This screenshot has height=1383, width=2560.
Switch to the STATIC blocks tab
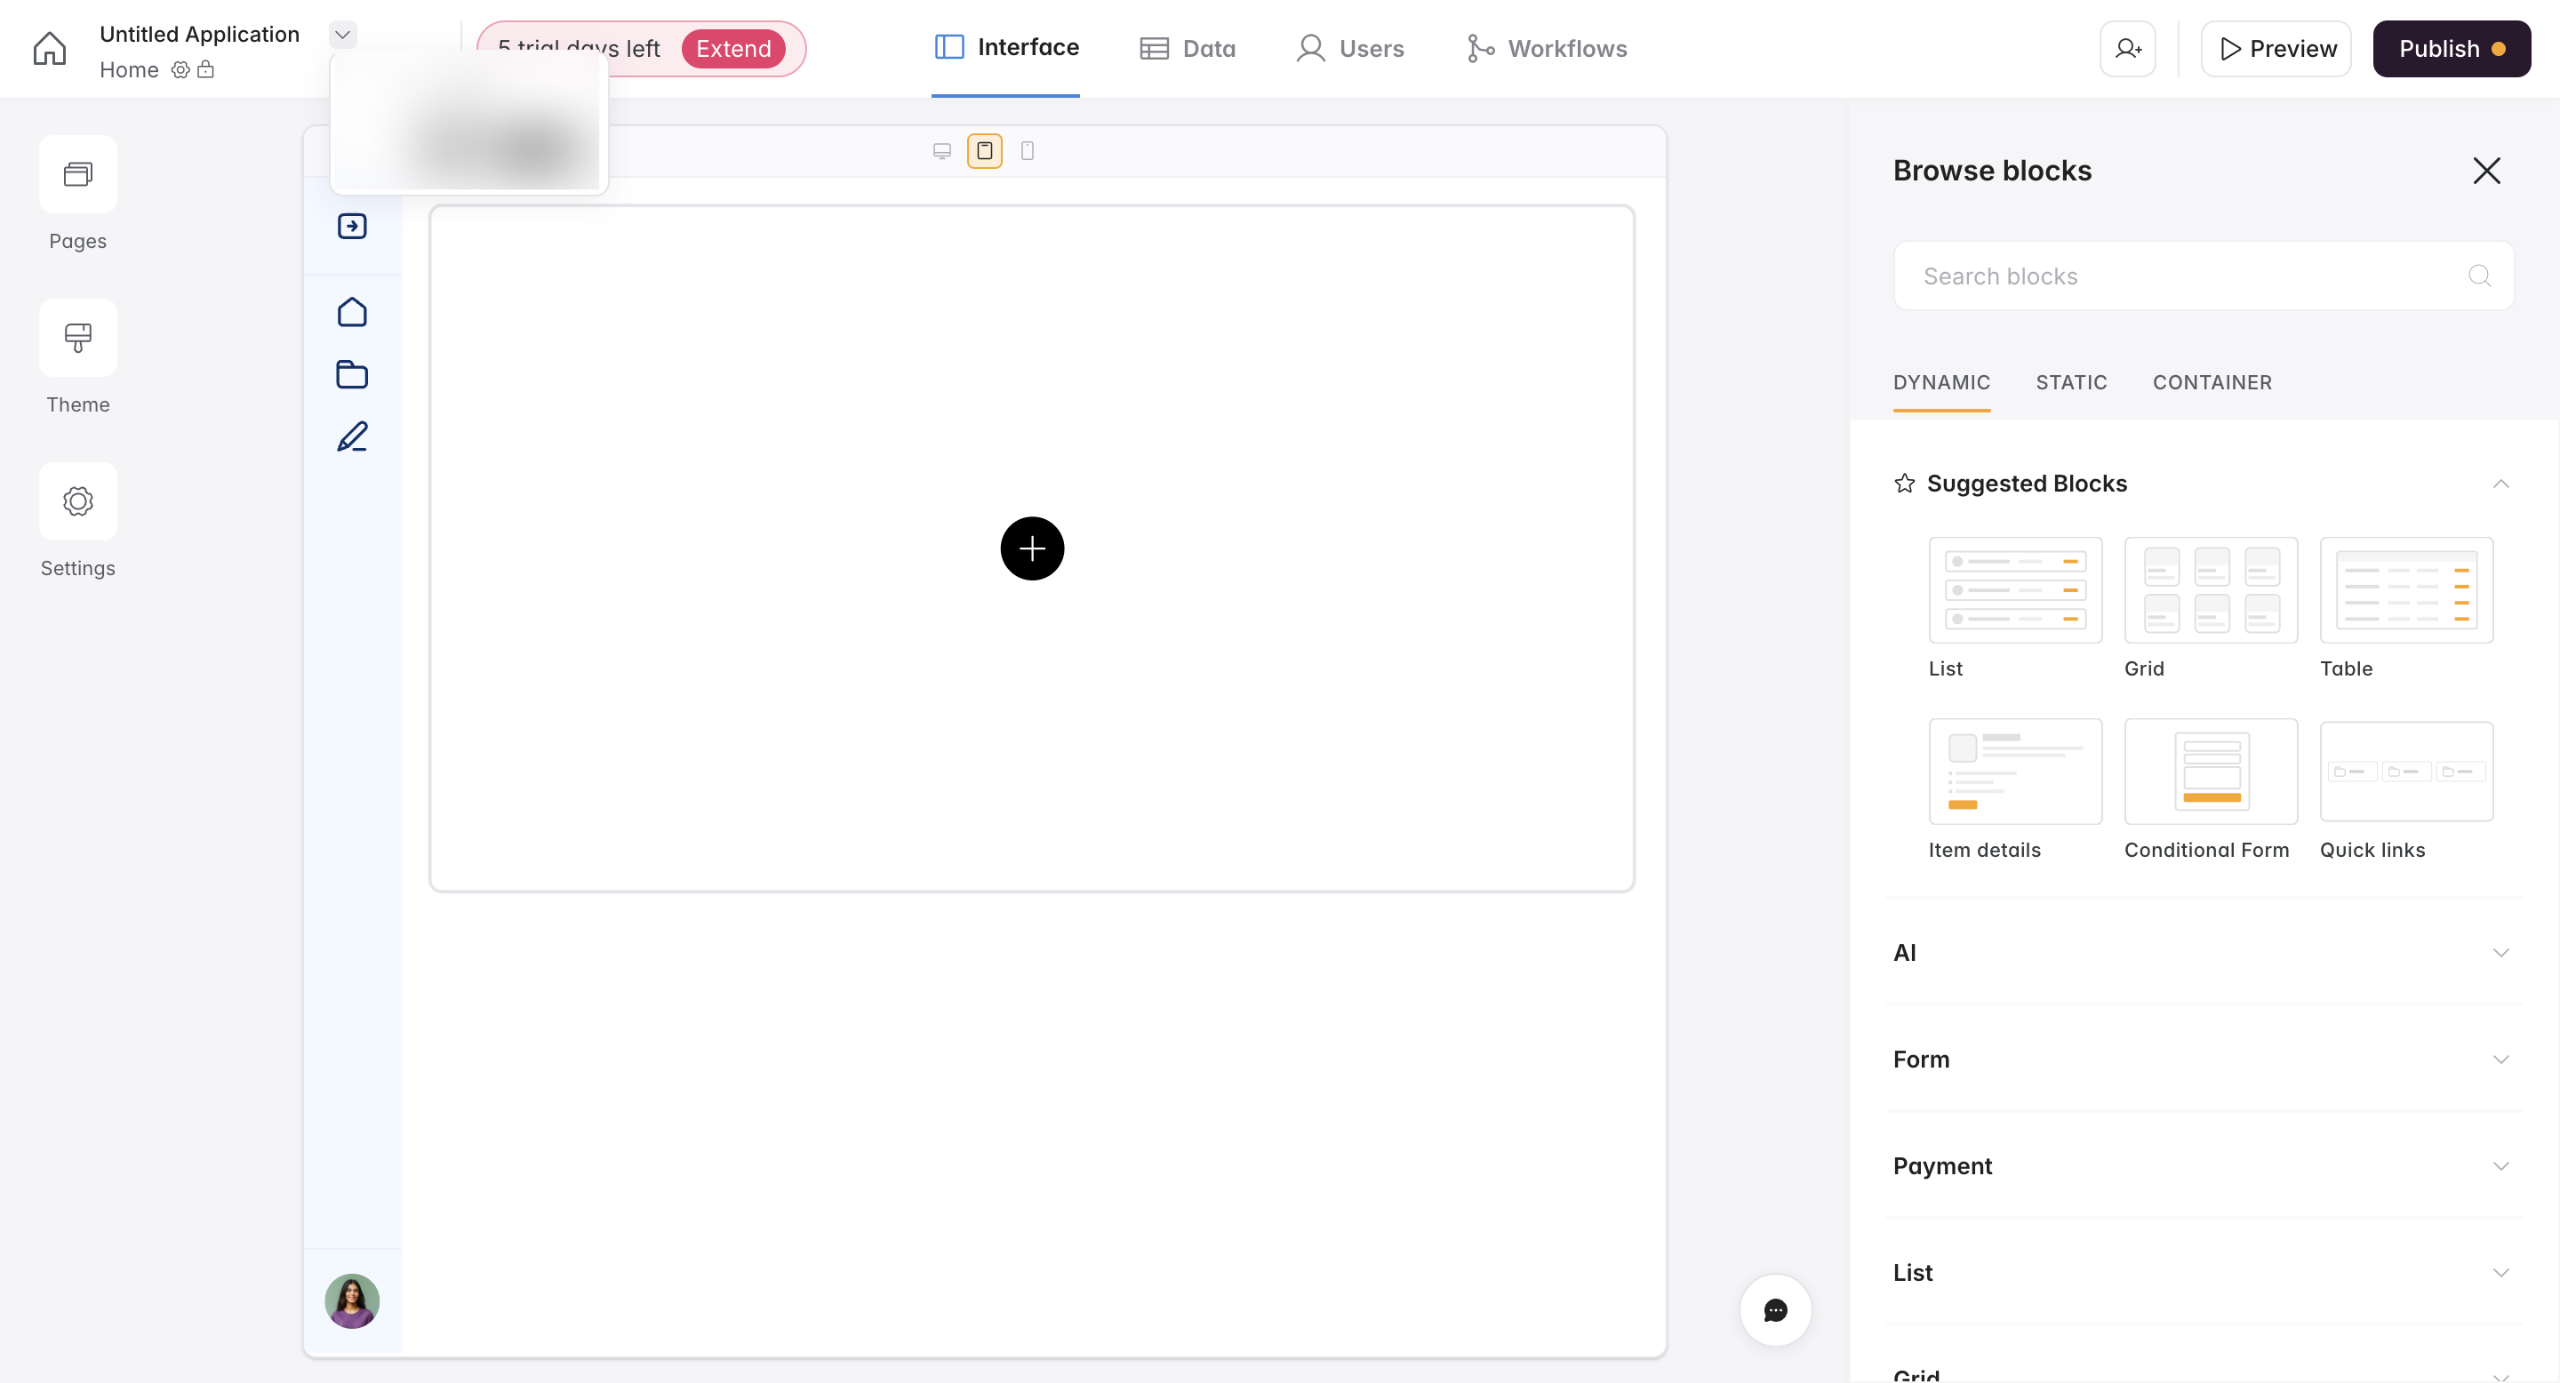[2071, 382]
